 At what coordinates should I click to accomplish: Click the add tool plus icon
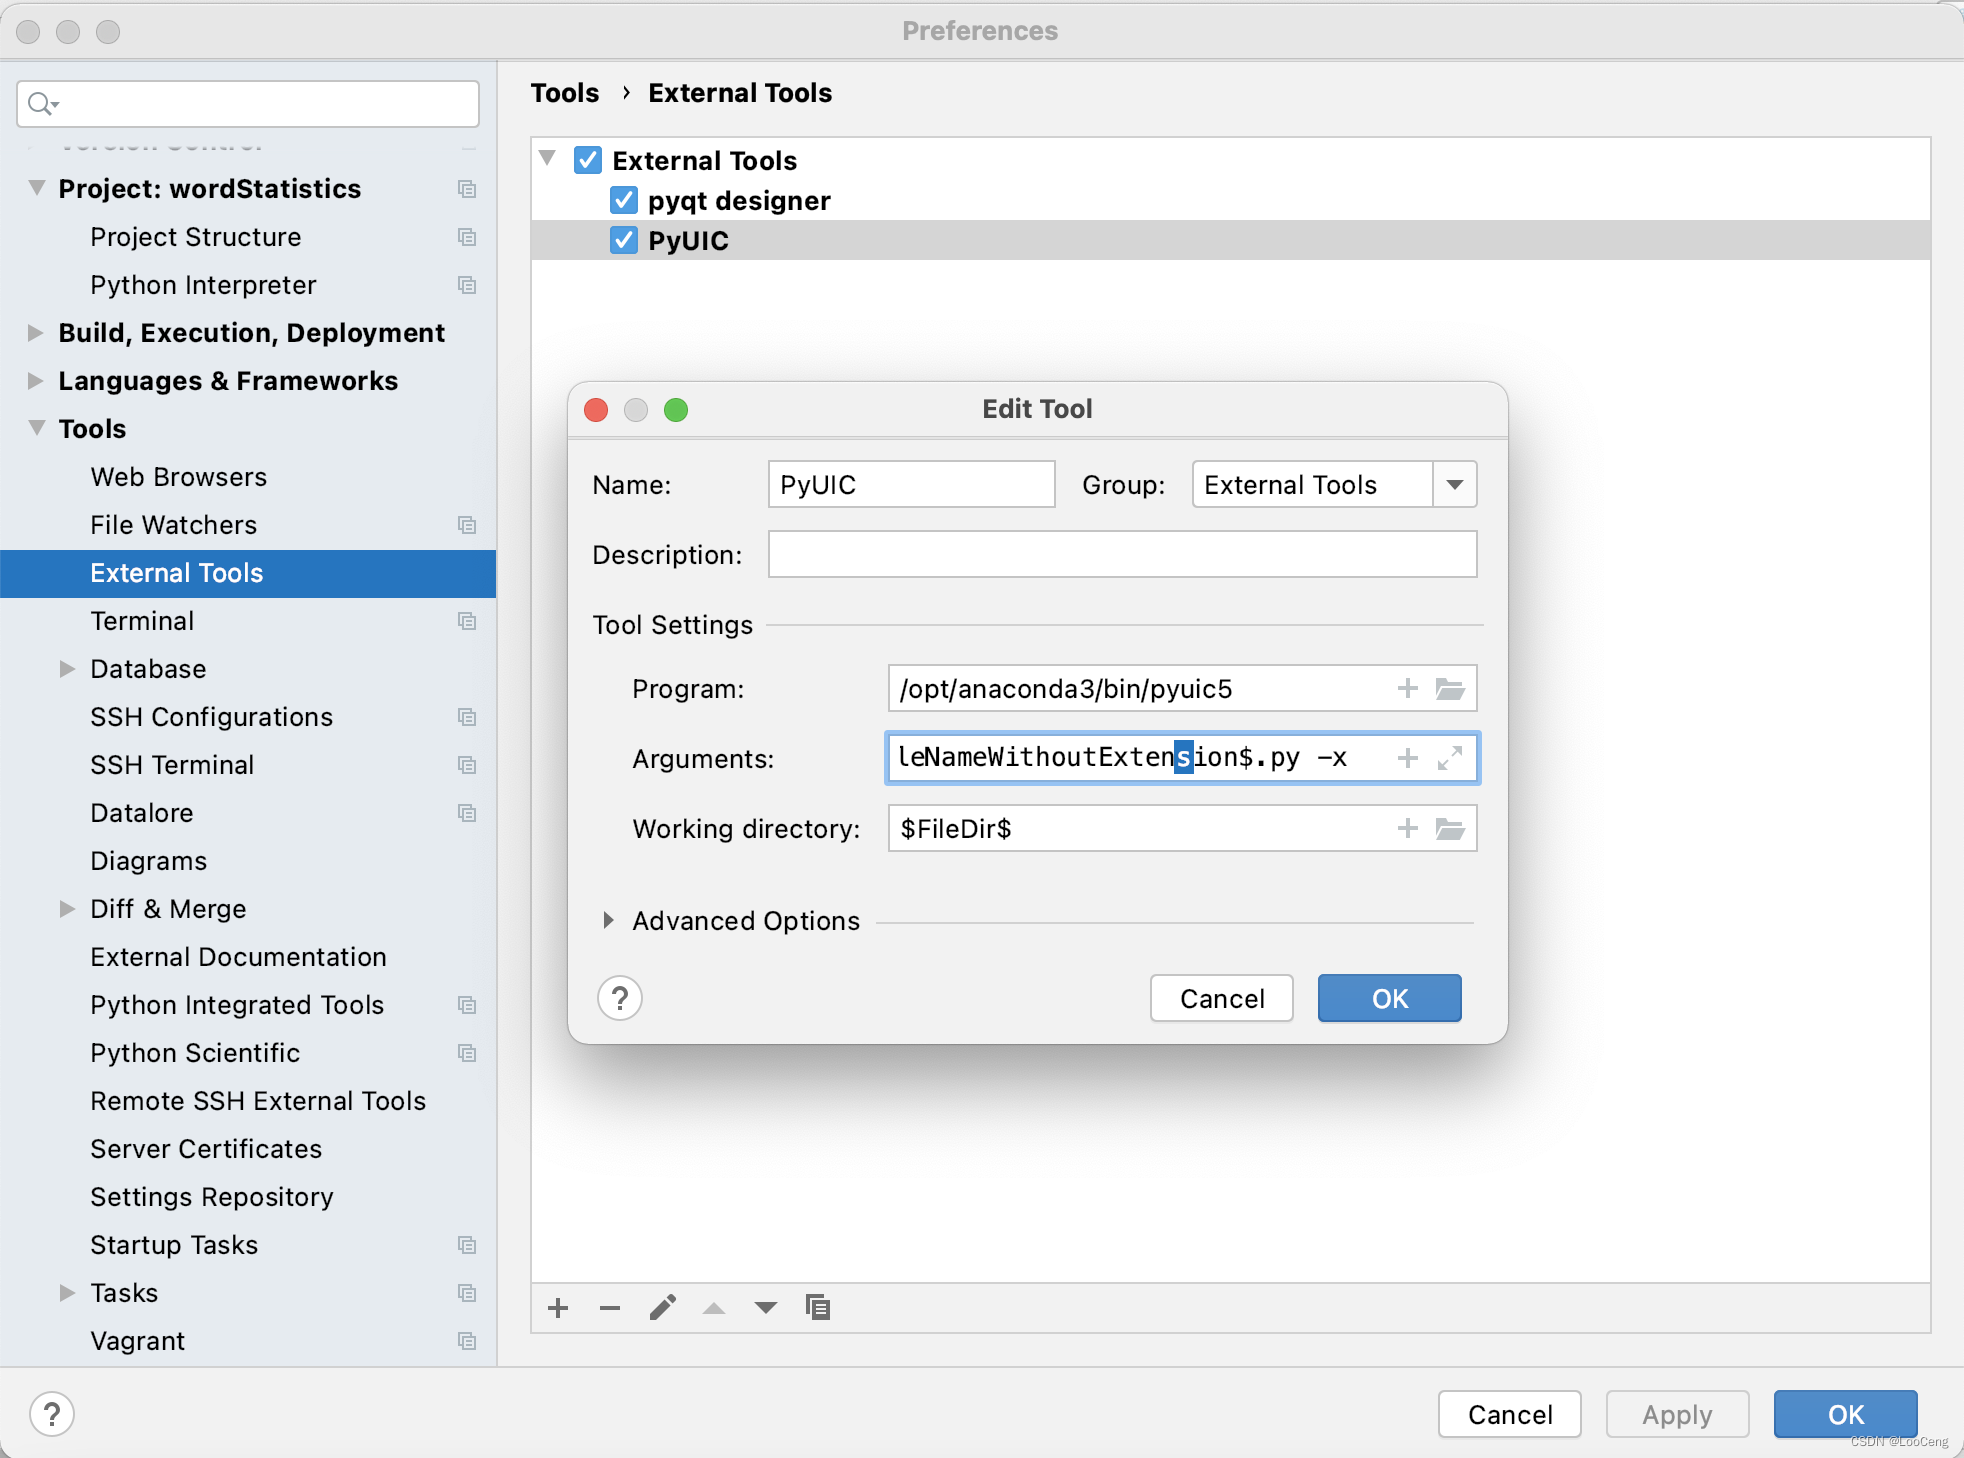pos(558,1308)
